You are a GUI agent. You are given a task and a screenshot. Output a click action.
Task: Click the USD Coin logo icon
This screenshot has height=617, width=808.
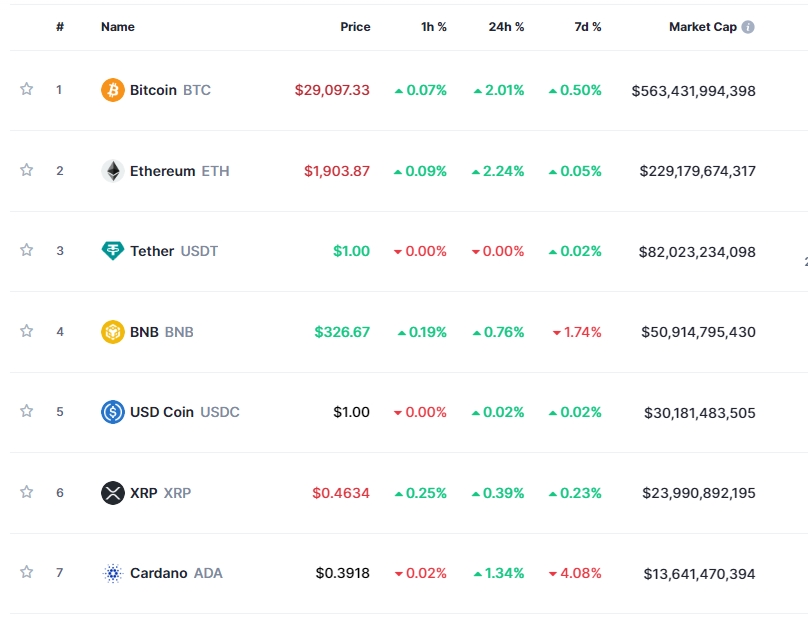pyautogui.click(x=113, y=412)
